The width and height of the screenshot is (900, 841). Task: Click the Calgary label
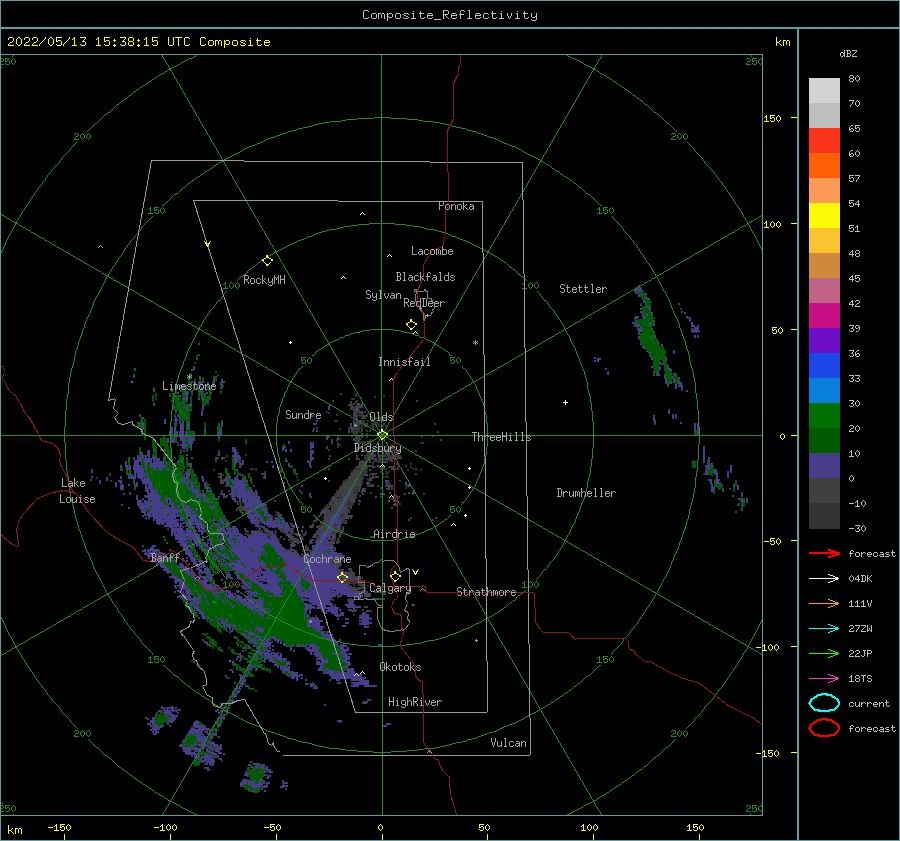point(390,588)
